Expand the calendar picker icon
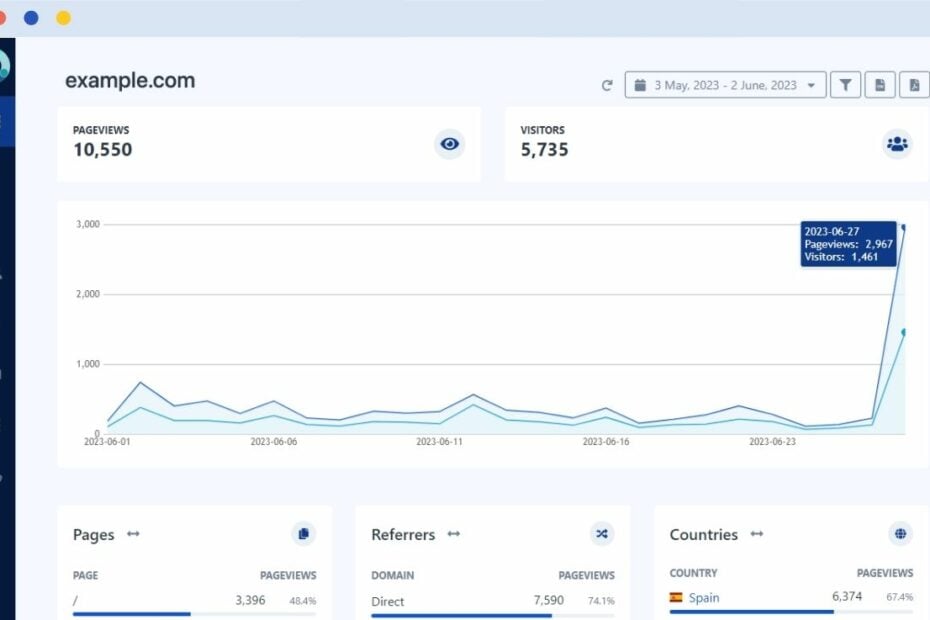 (640, 85)
